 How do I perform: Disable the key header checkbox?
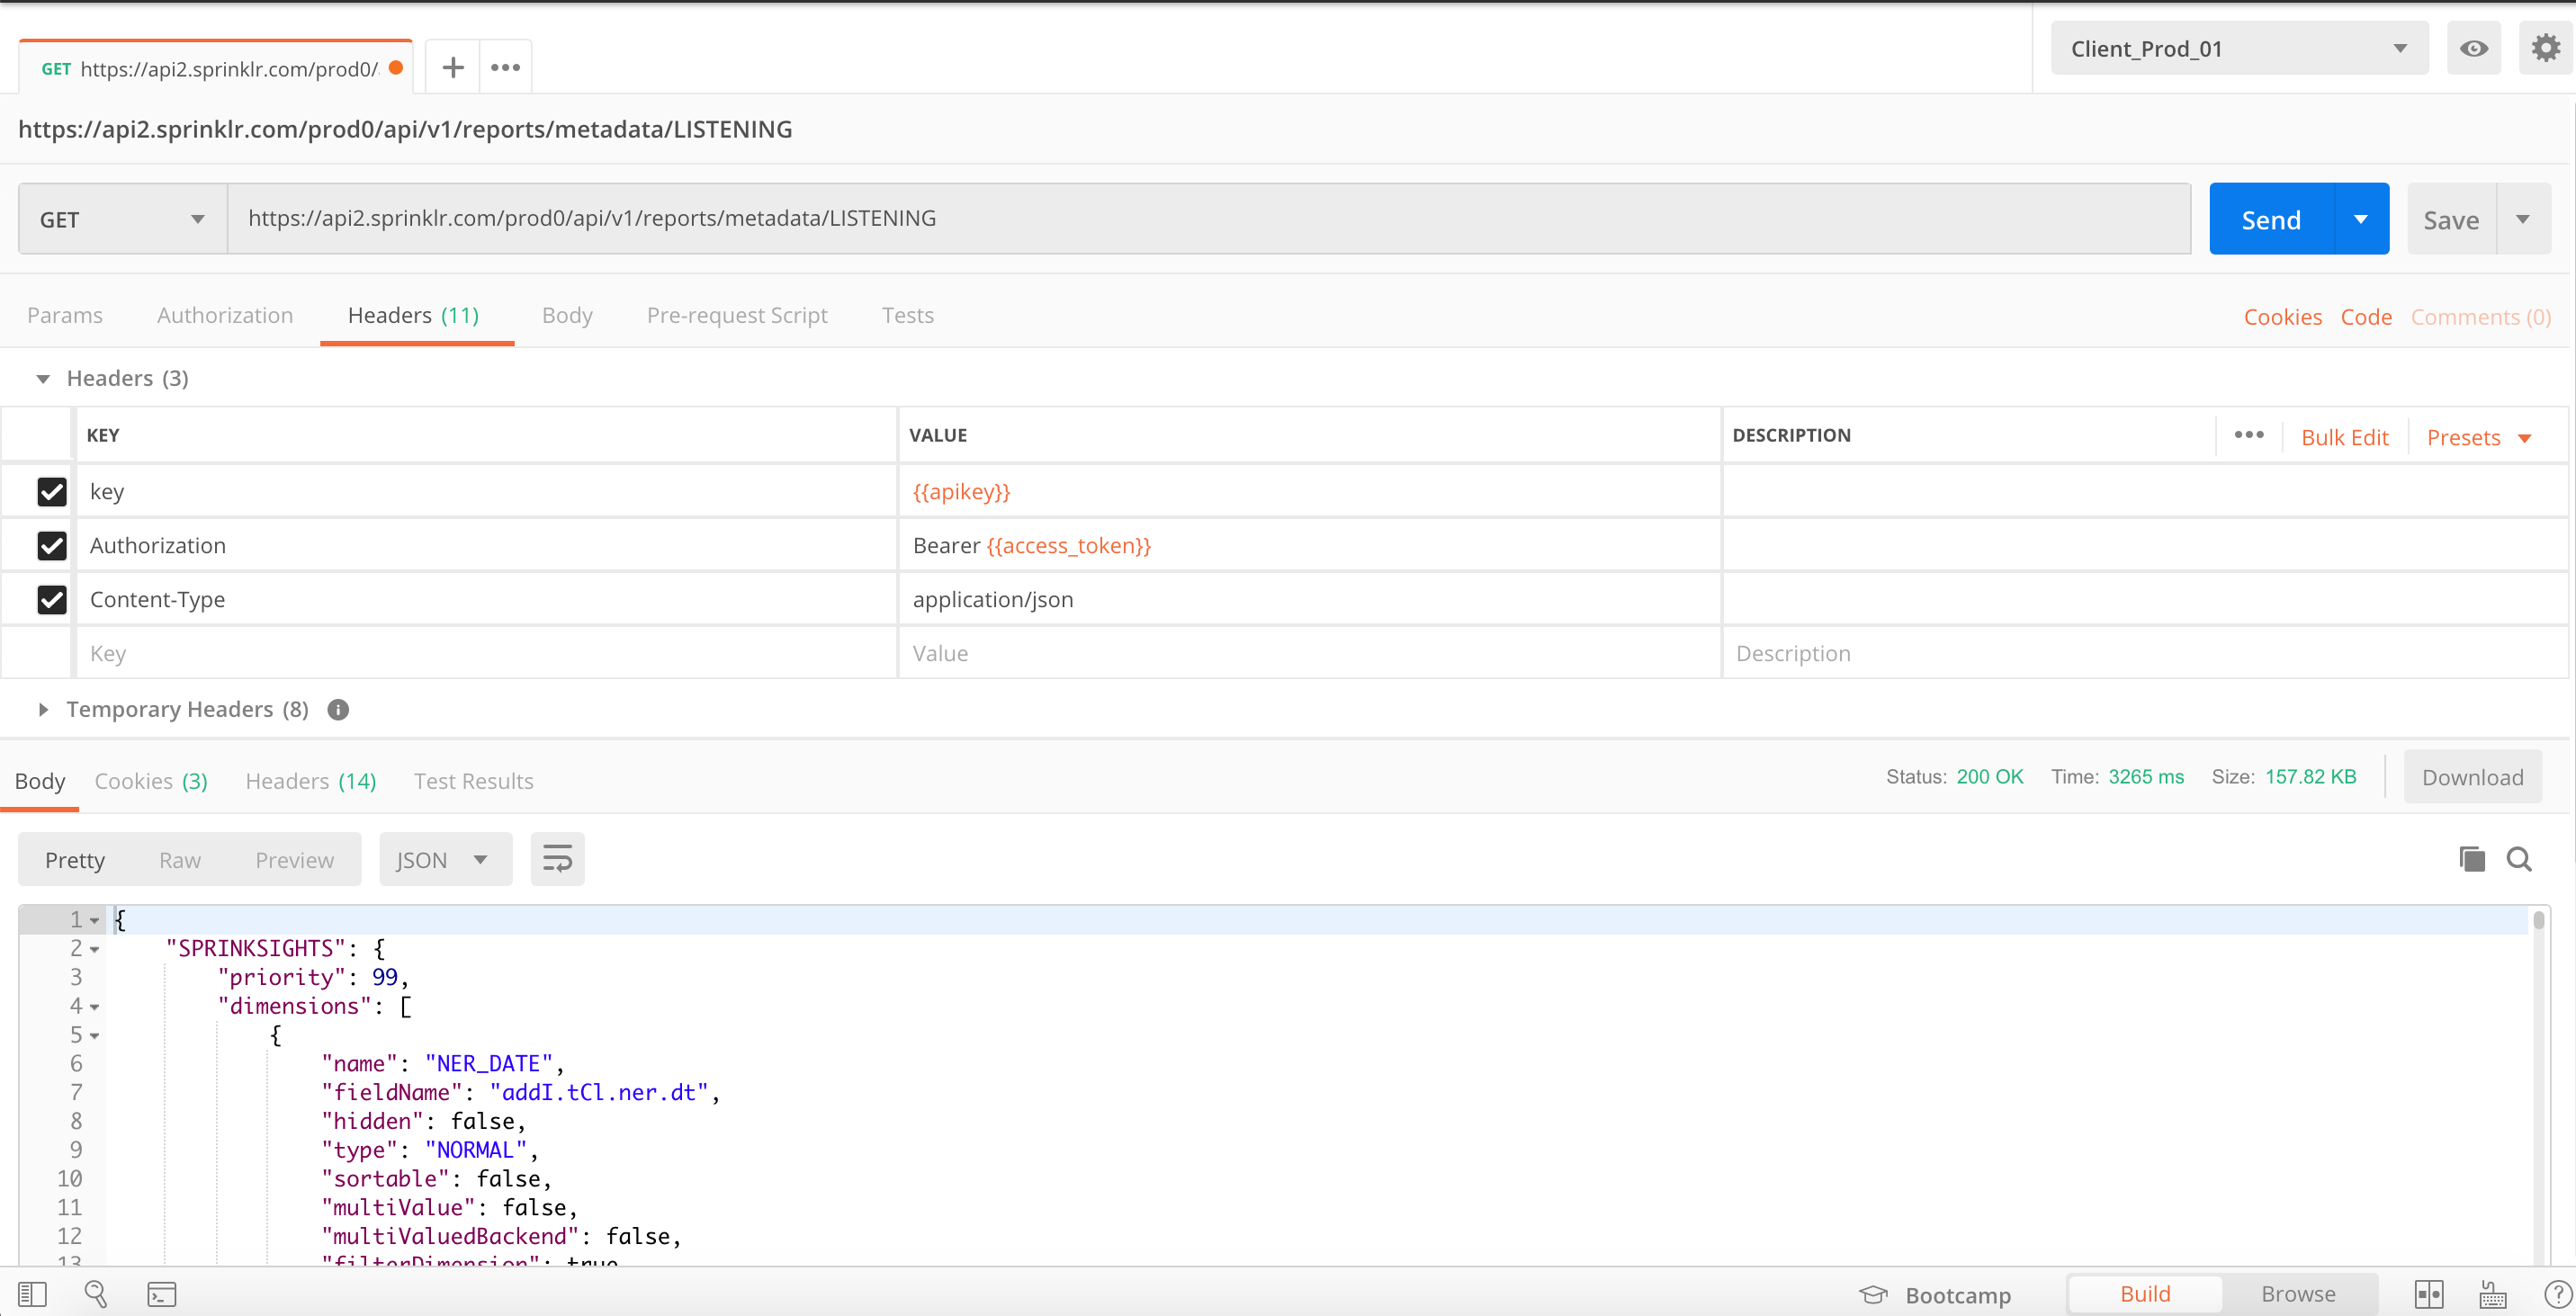pyautogui.click(x=52, y=491)
